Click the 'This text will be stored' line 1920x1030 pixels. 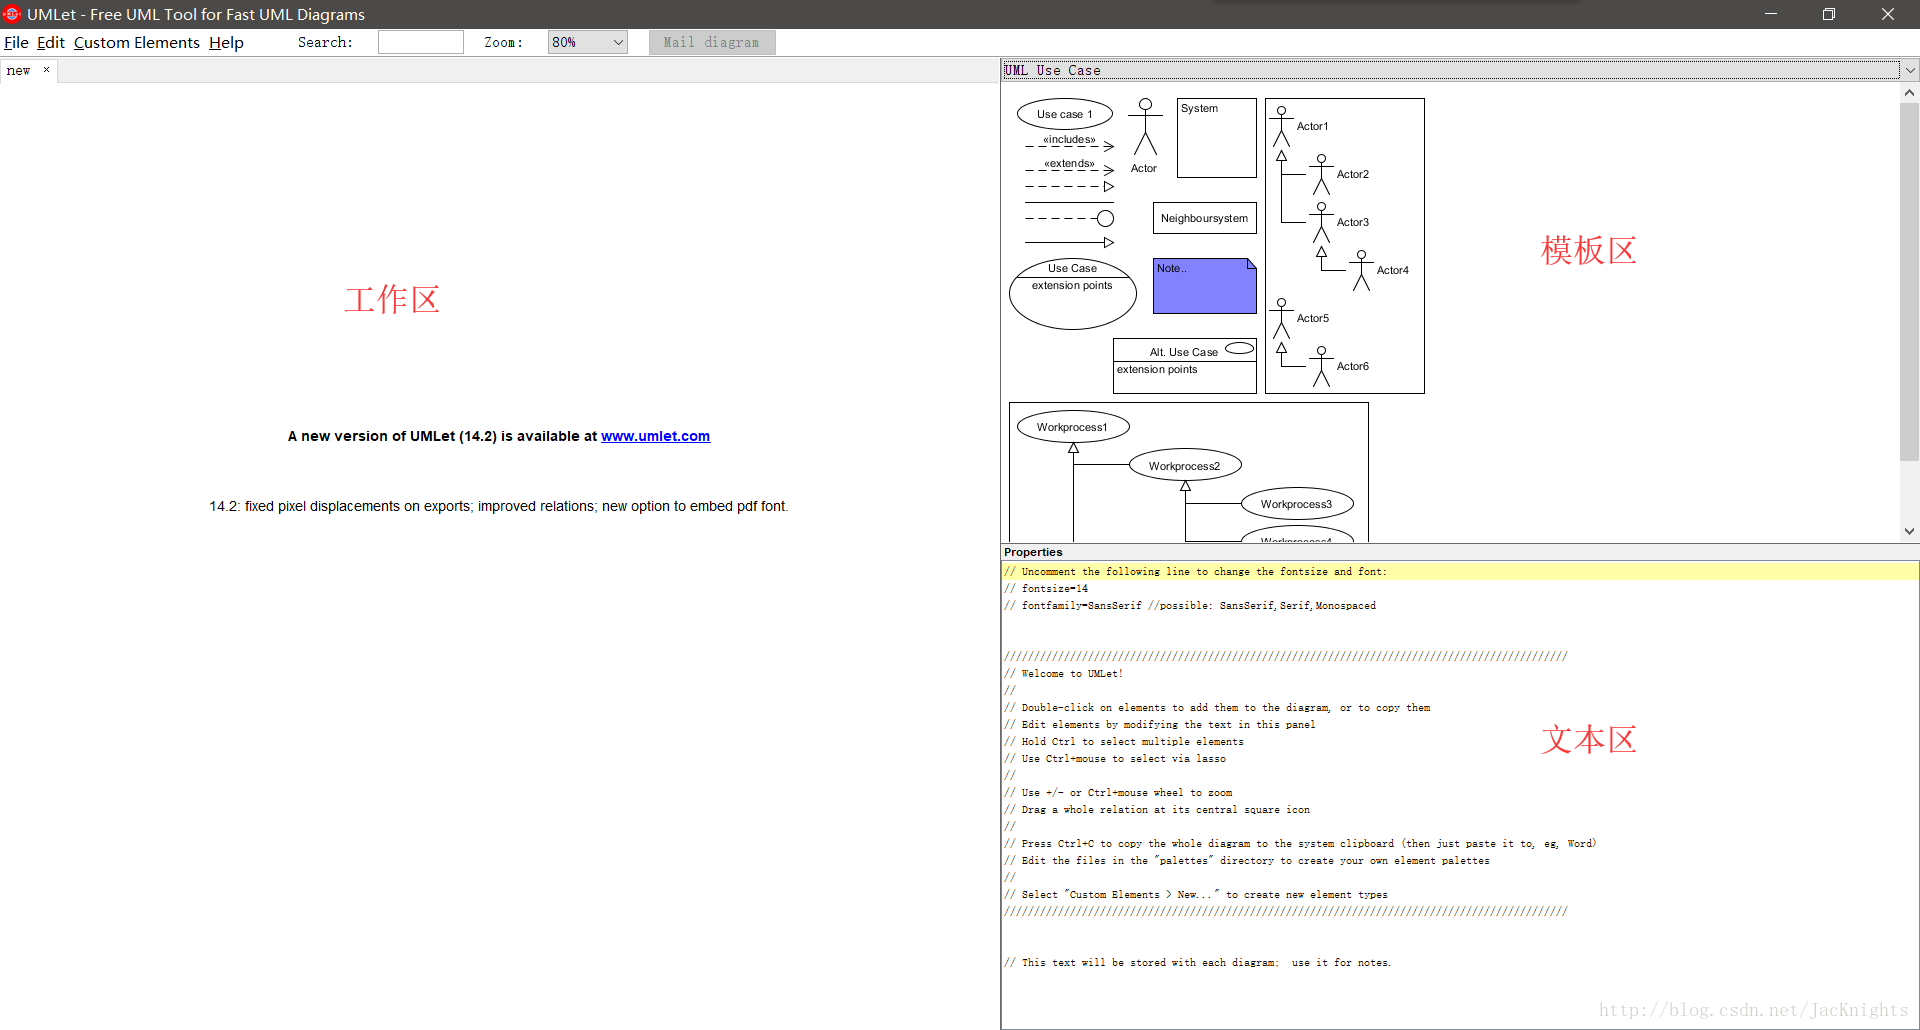tap(1198, 963)
